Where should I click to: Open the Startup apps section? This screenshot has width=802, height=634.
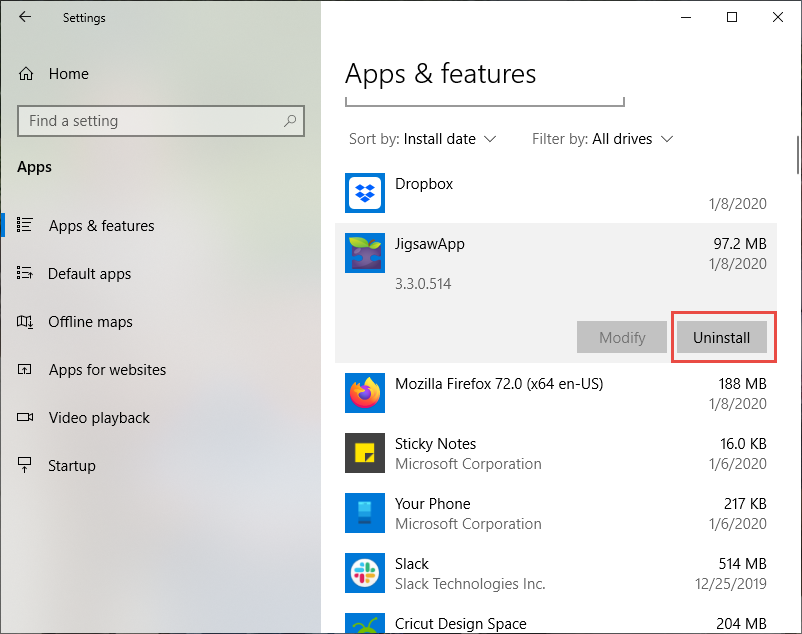point(72,466)
